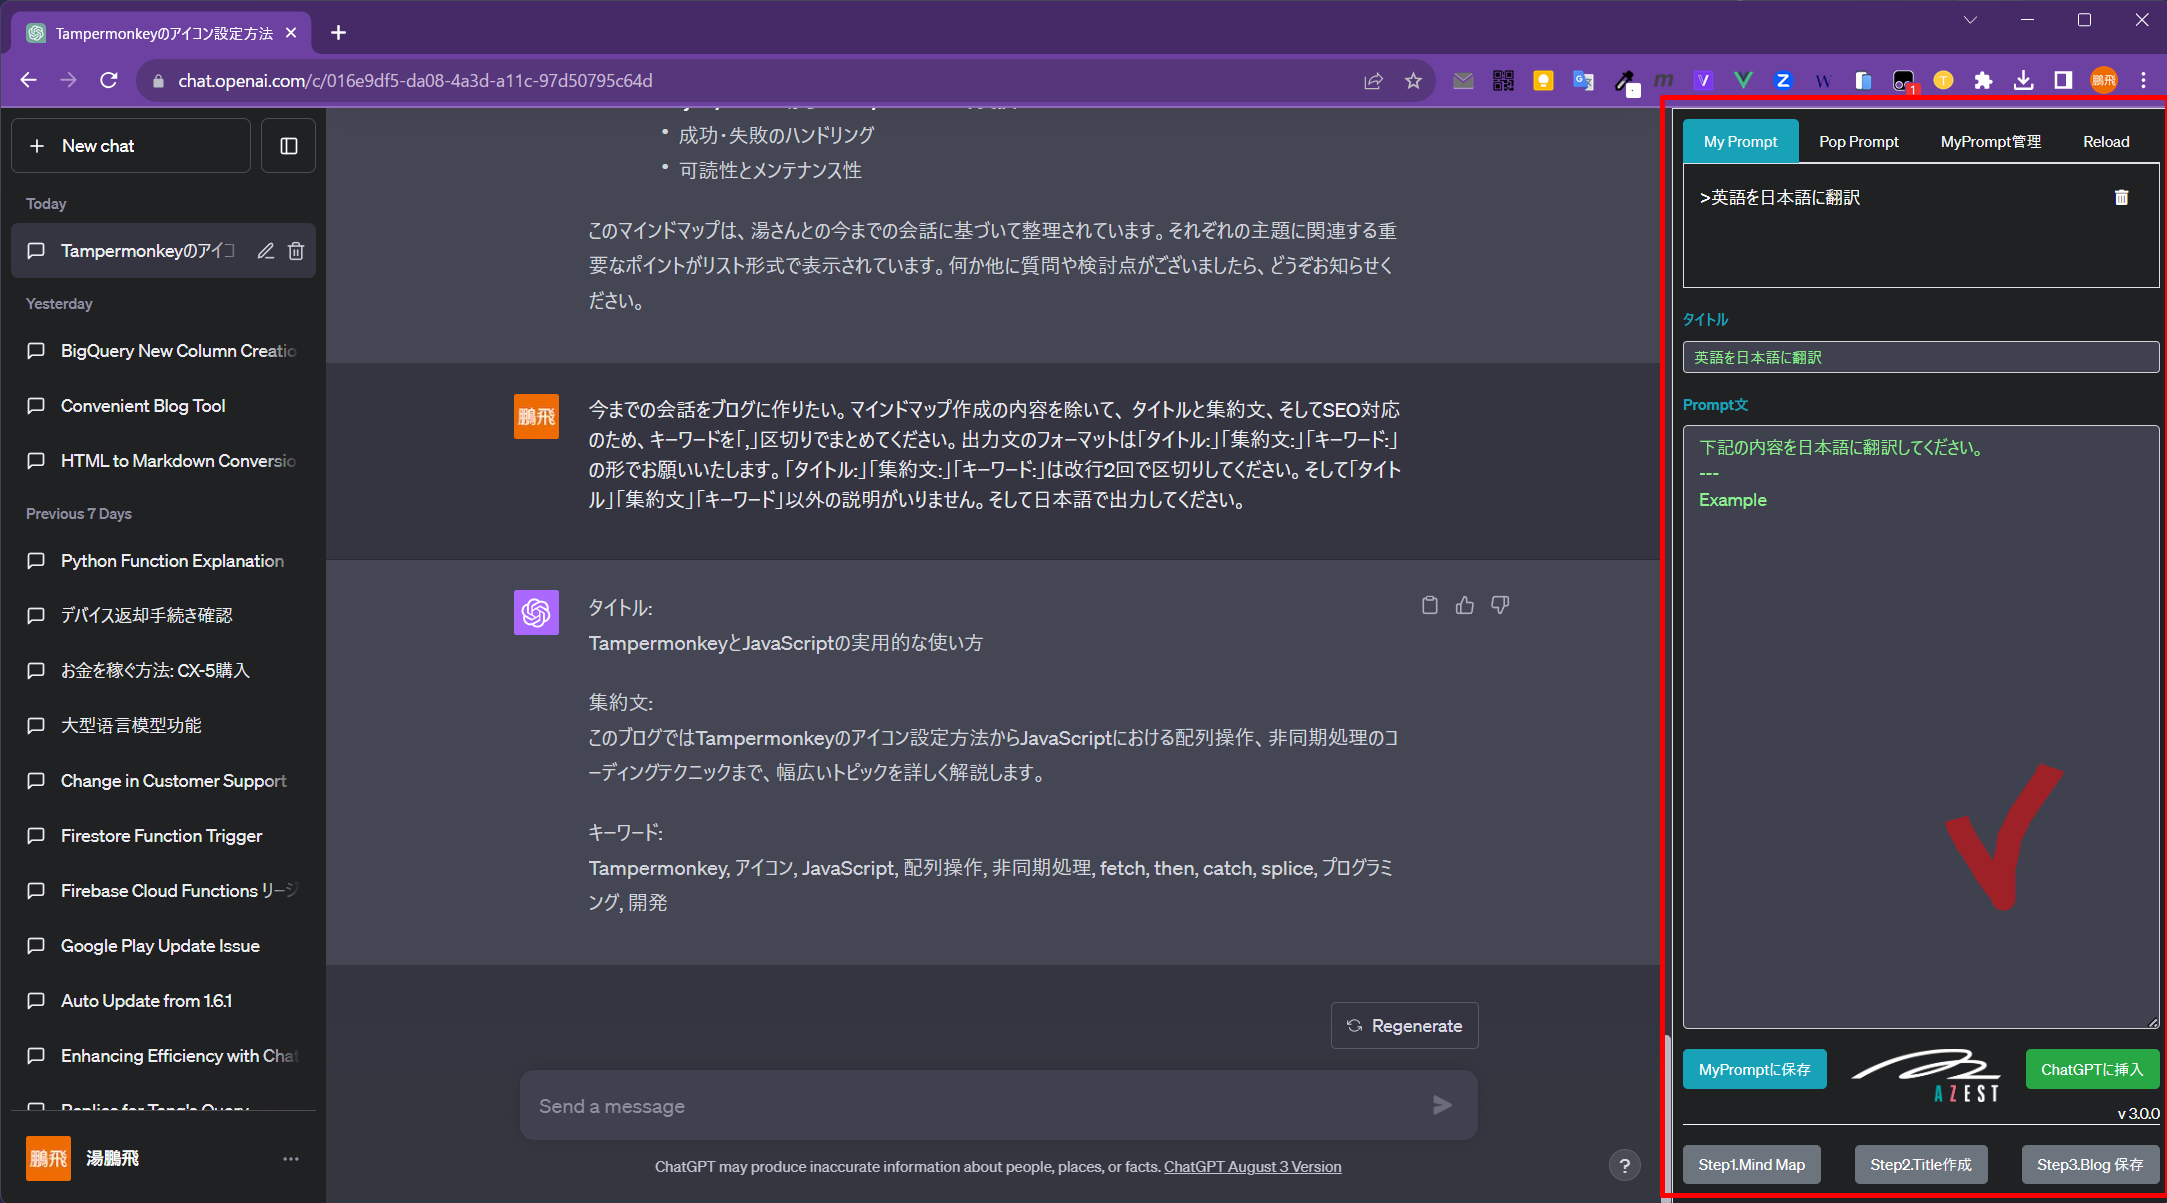Toggle the ChatGPT sidebar collapse button
Viewport: 2167px width, 1203px height.
289,146
